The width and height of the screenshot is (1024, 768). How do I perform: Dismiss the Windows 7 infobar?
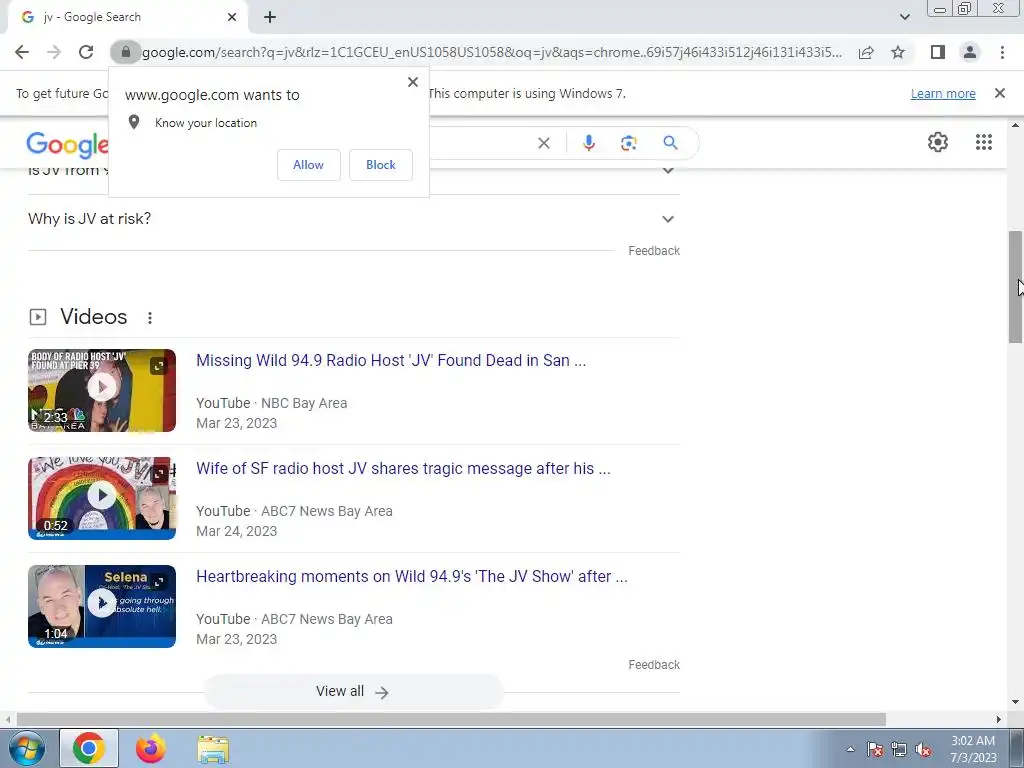[1000, 93]
